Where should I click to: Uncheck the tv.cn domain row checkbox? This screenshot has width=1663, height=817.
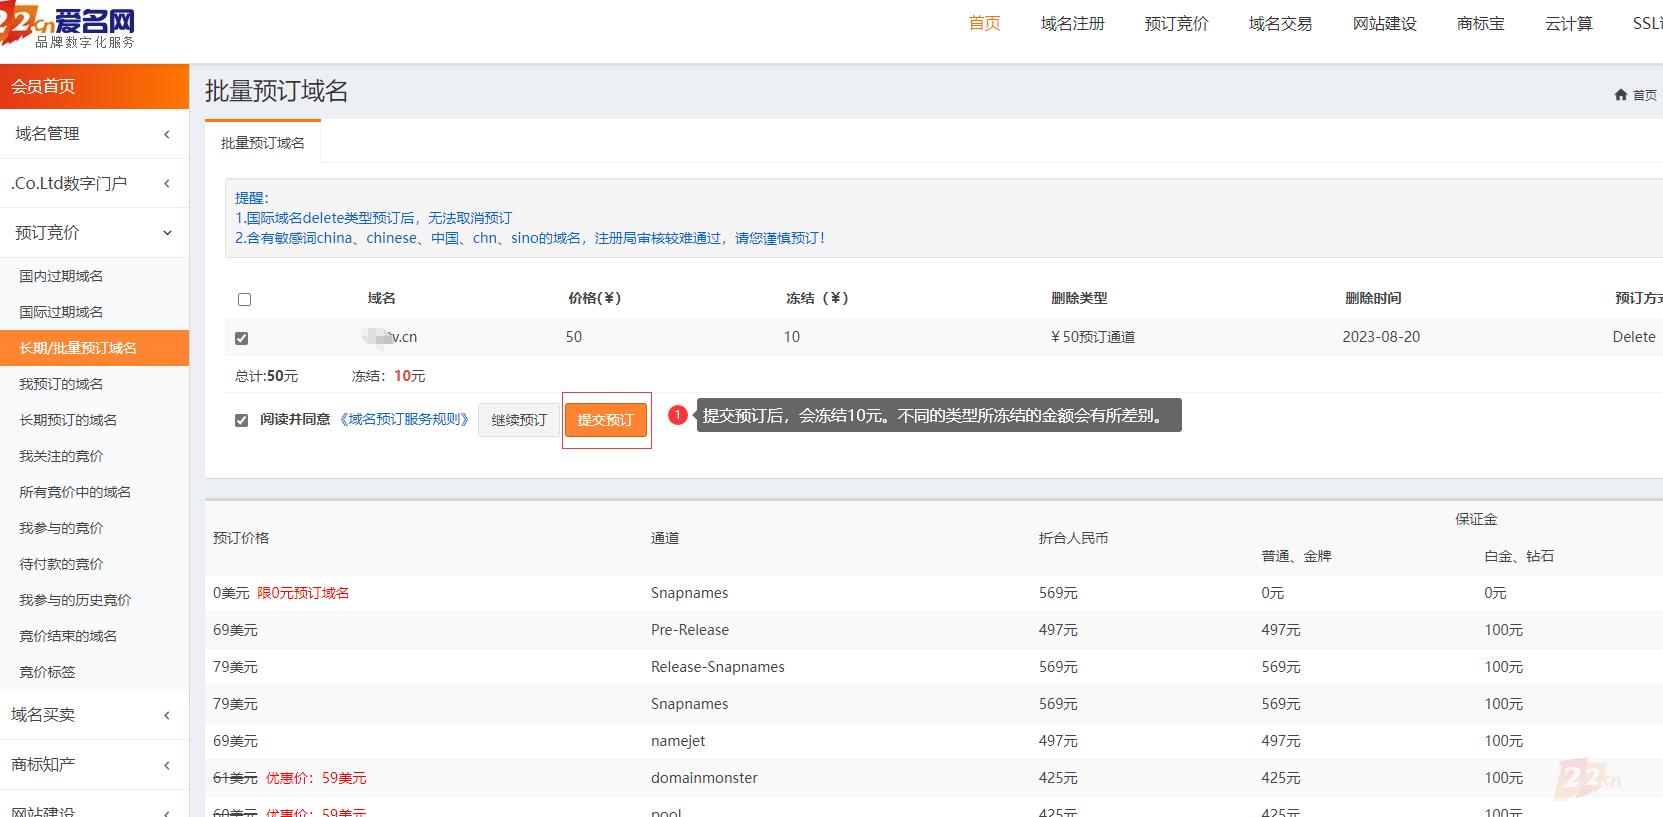(x=242, y=338)
